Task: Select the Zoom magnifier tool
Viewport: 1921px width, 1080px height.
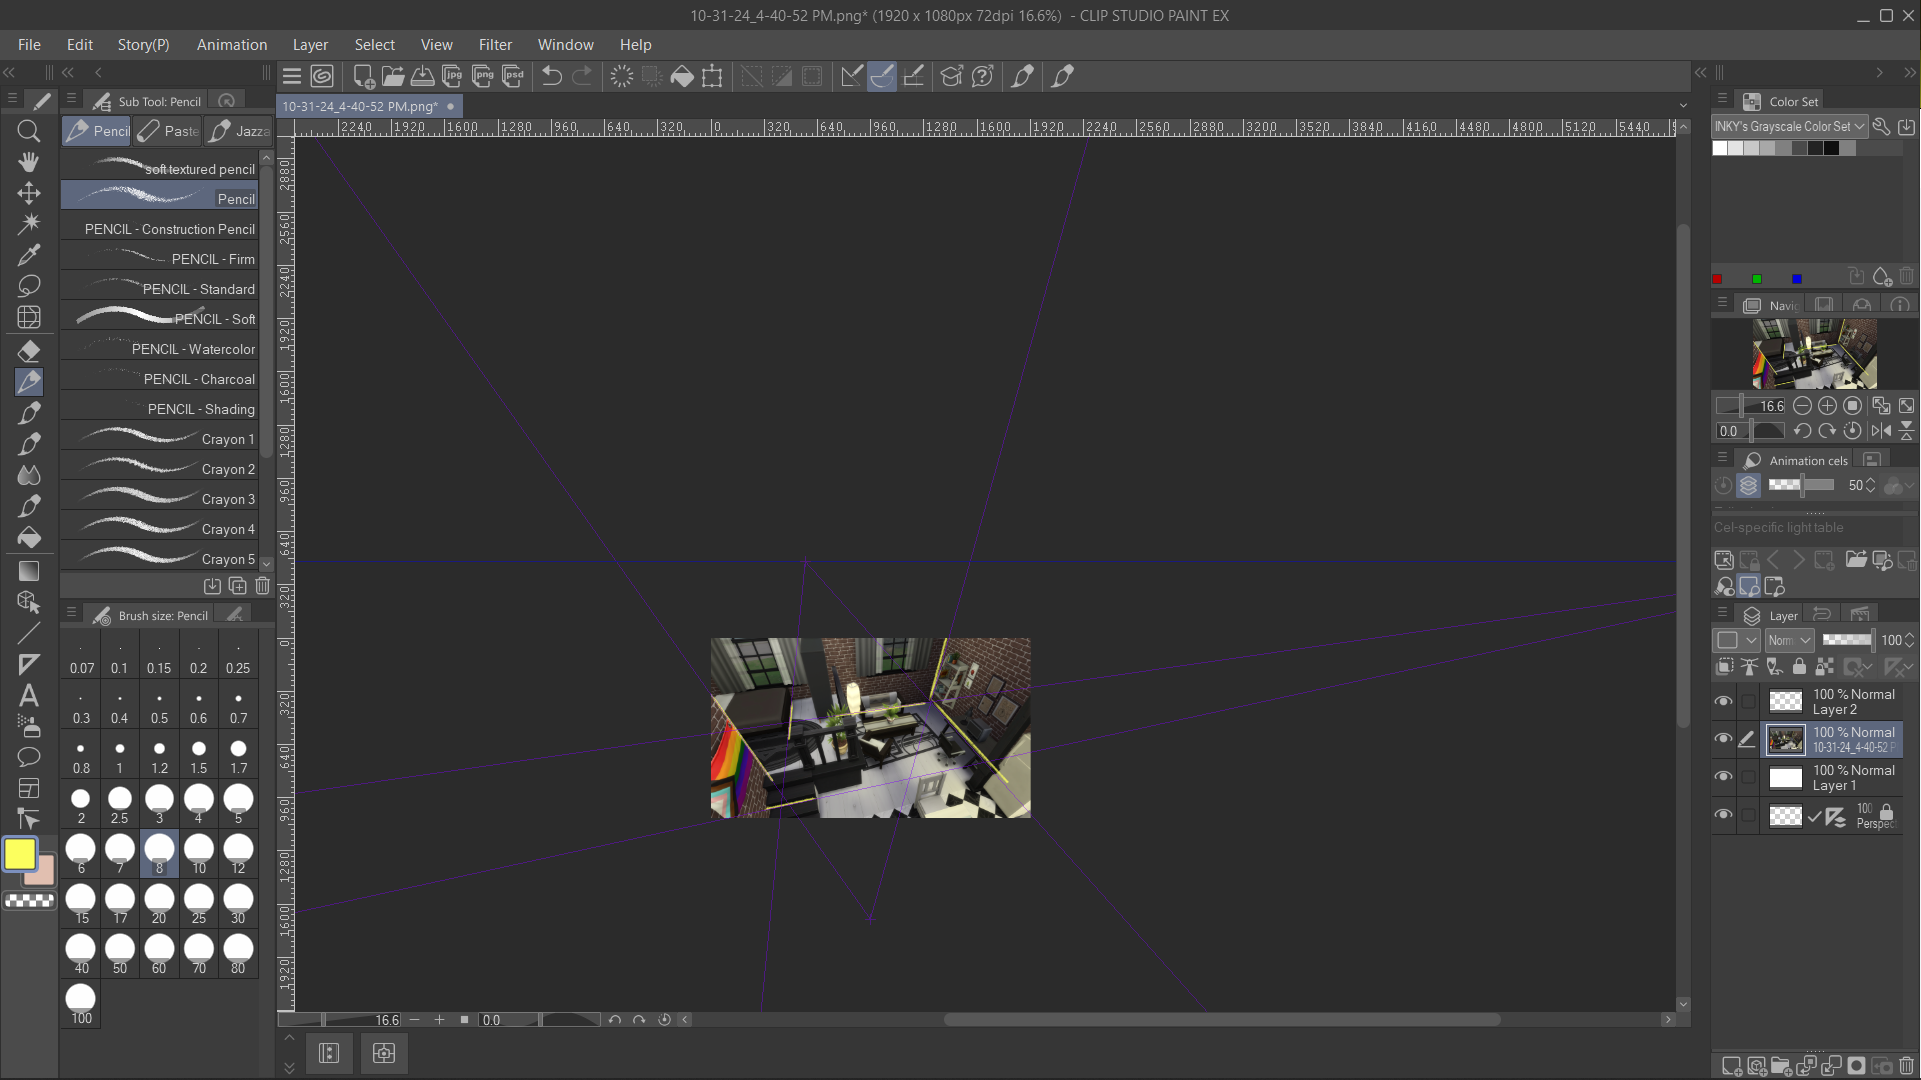Action: (28, 131)
